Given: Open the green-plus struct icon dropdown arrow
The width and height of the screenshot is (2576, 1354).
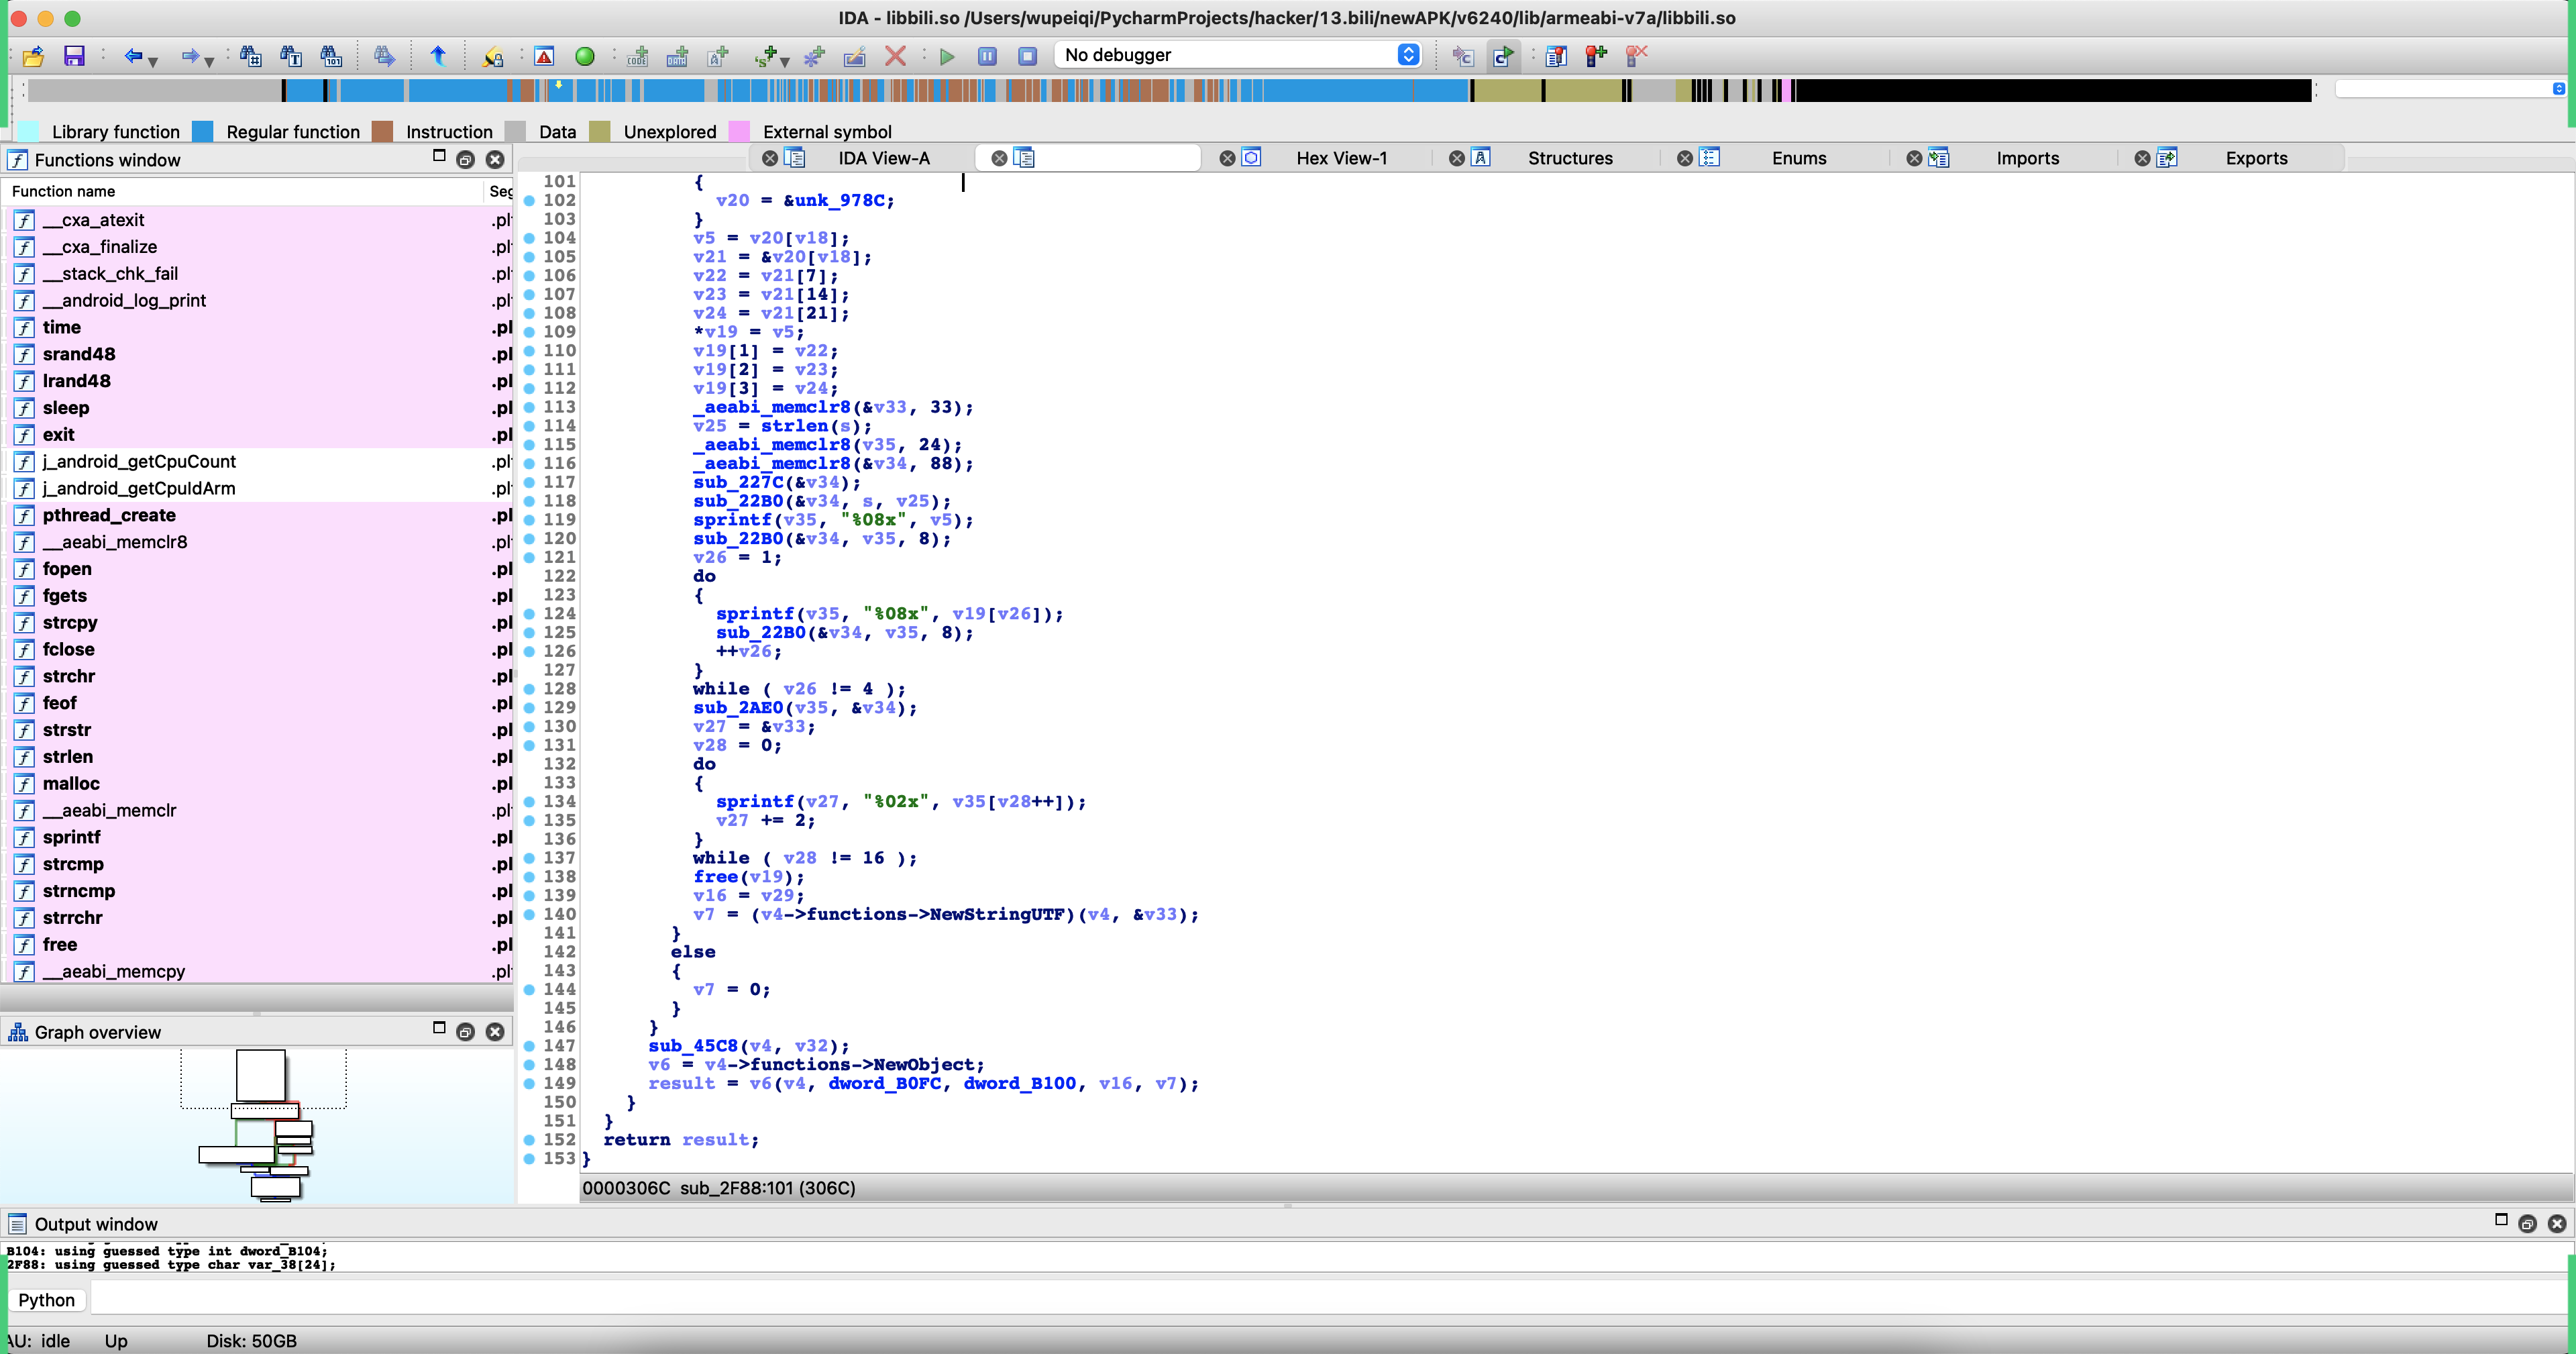Looking at the screenshot, I should pos(785,62).
